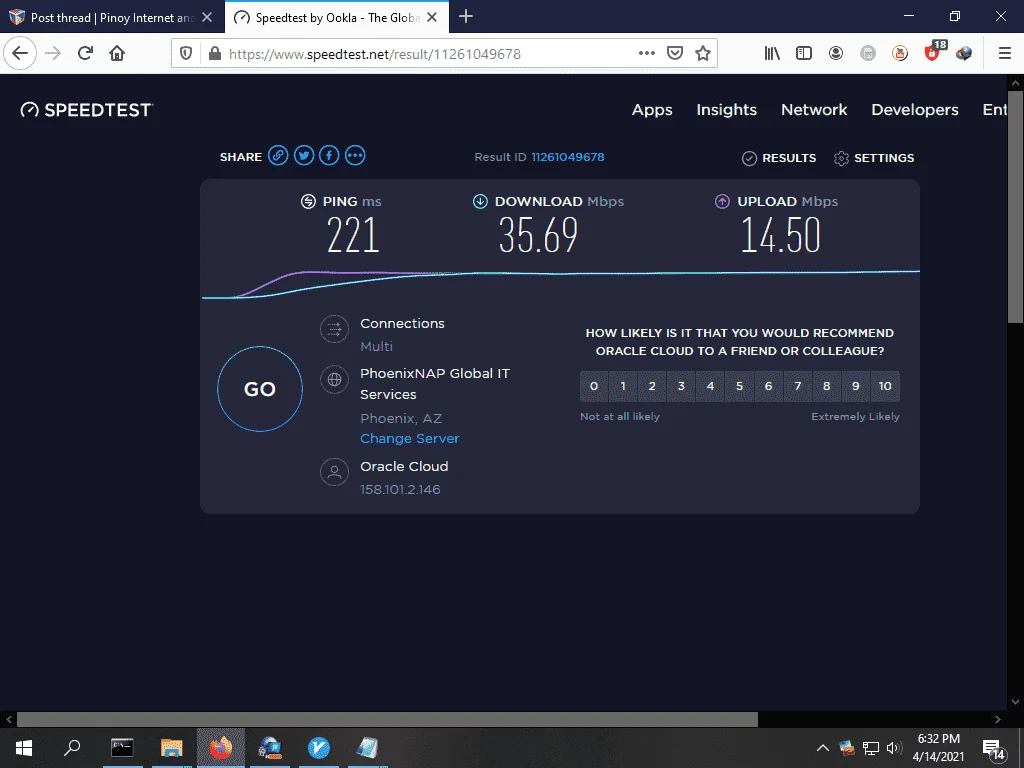Close the Speedtest by Ookla tab

(x=432, y=18)
